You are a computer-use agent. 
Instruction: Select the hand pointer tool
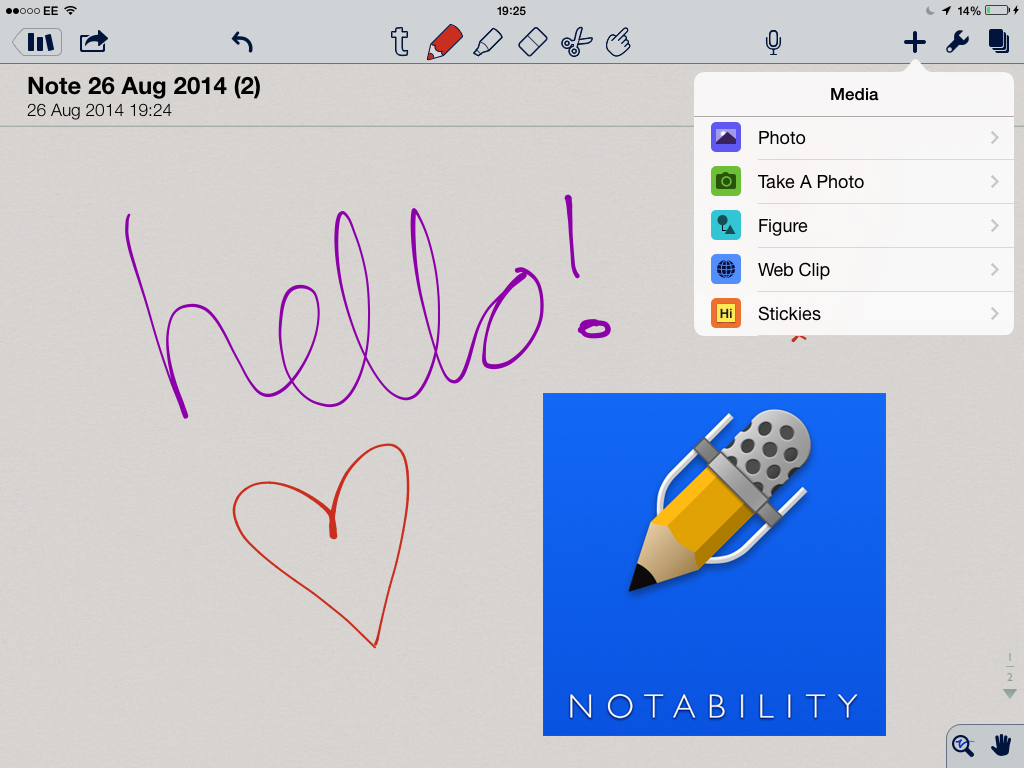618,42
